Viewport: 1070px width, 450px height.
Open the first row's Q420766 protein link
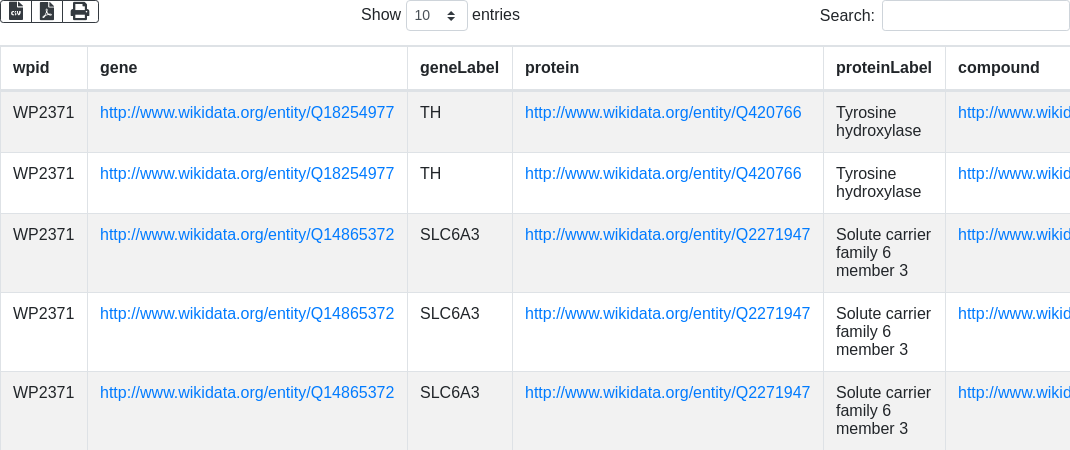(x=663, y=113)
